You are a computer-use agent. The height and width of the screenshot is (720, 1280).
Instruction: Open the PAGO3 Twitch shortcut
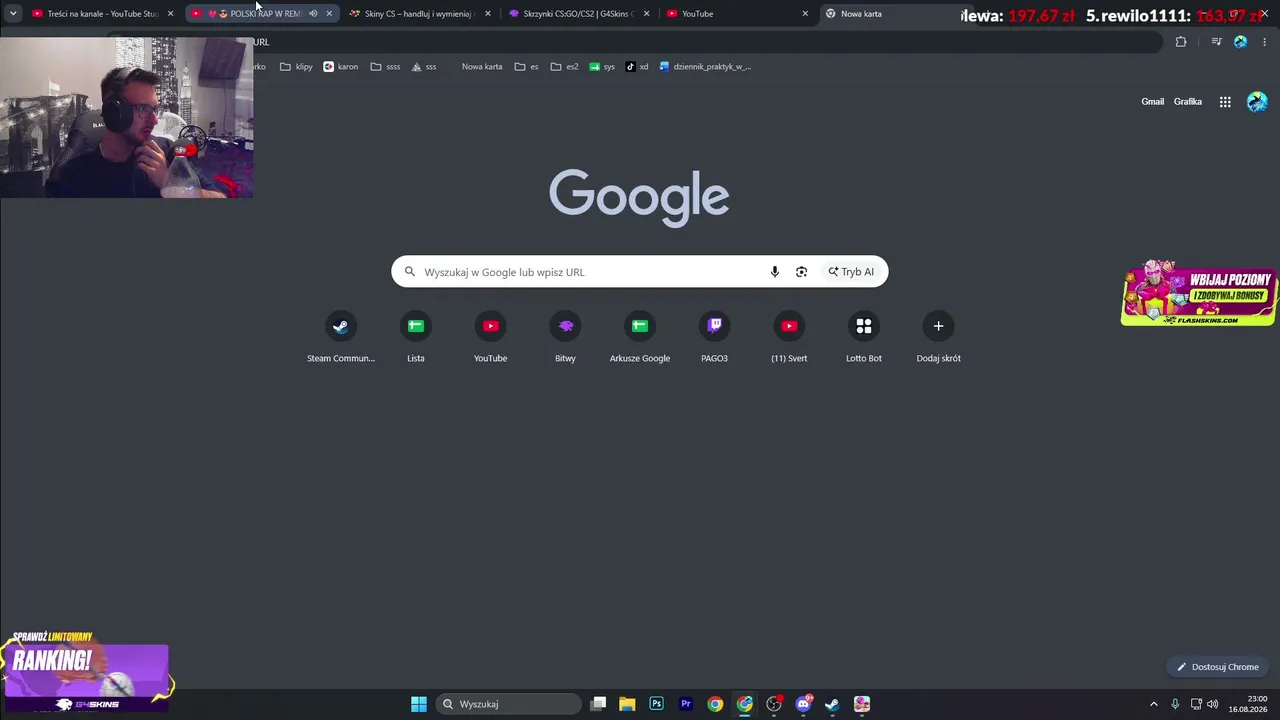click(x=714, y=338)
